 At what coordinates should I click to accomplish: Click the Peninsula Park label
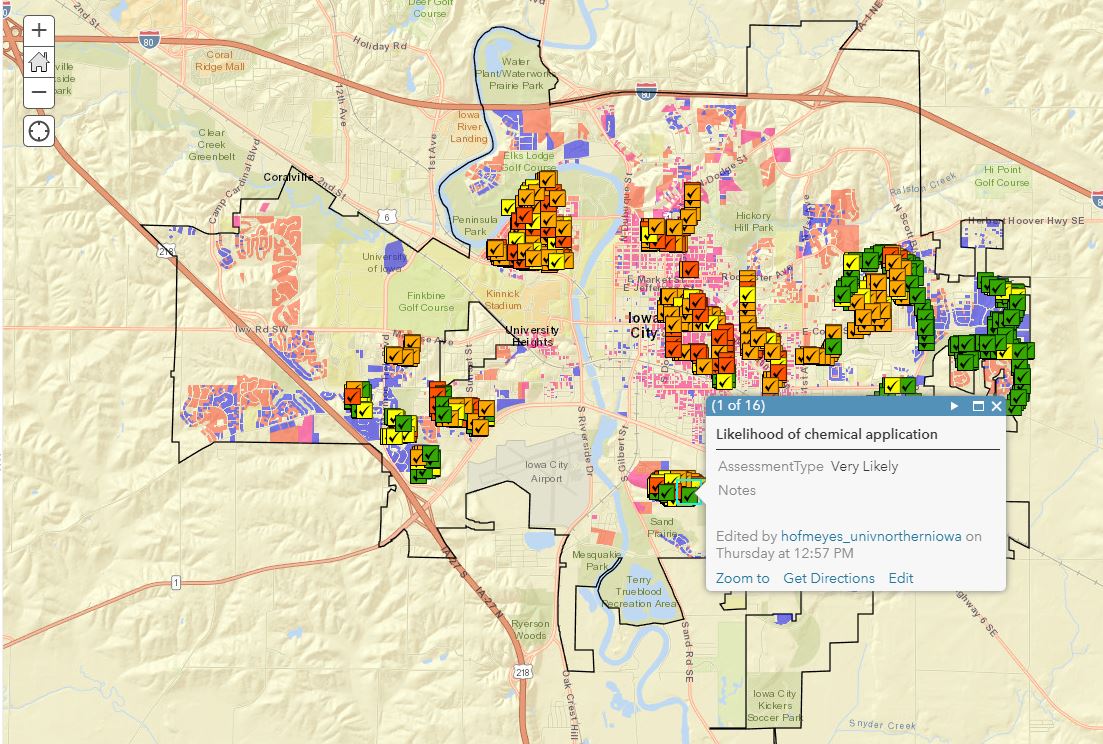click(x=475, y=225)
